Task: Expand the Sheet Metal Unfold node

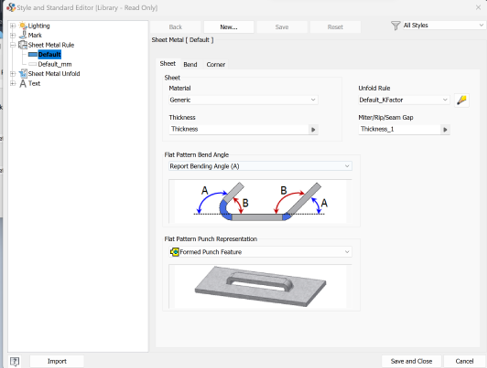Action: [13, 74]
